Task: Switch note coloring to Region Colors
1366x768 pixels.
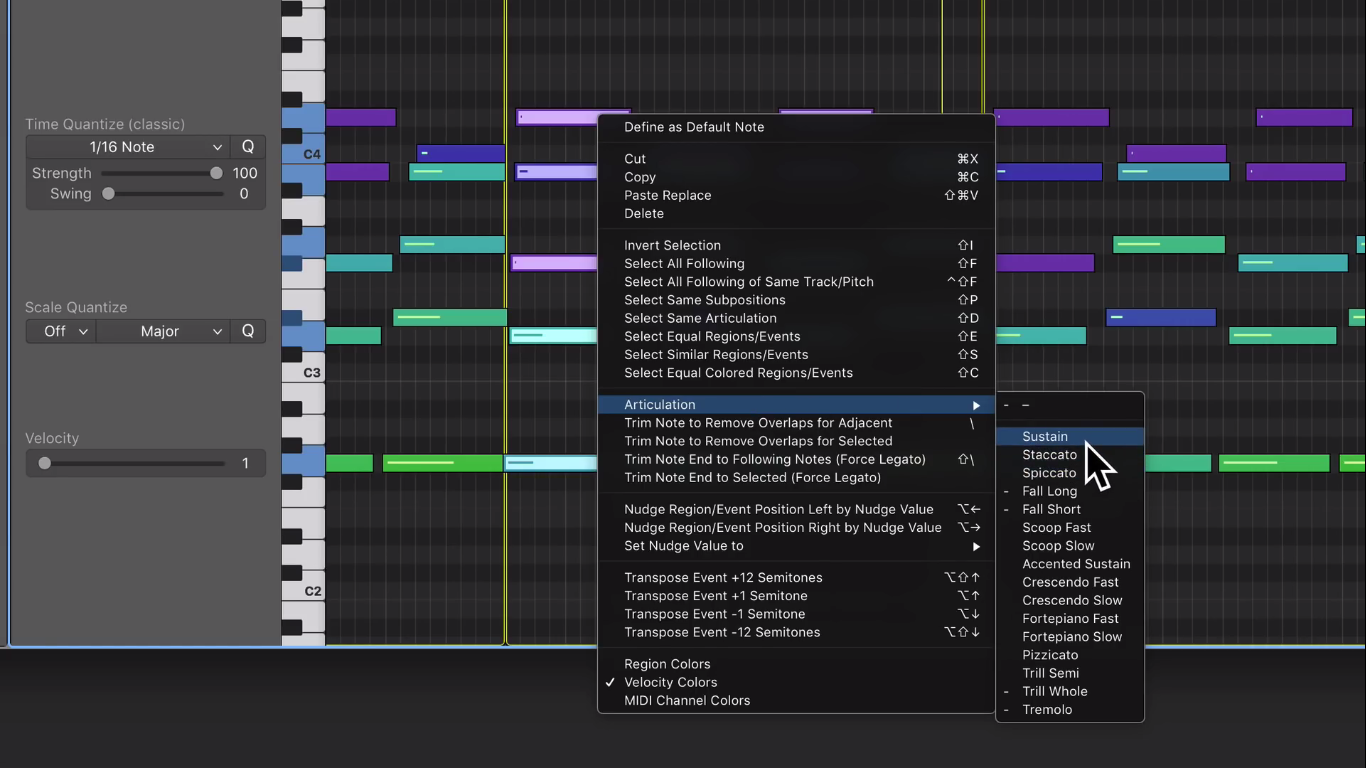Action: click(x=796, y=664)
